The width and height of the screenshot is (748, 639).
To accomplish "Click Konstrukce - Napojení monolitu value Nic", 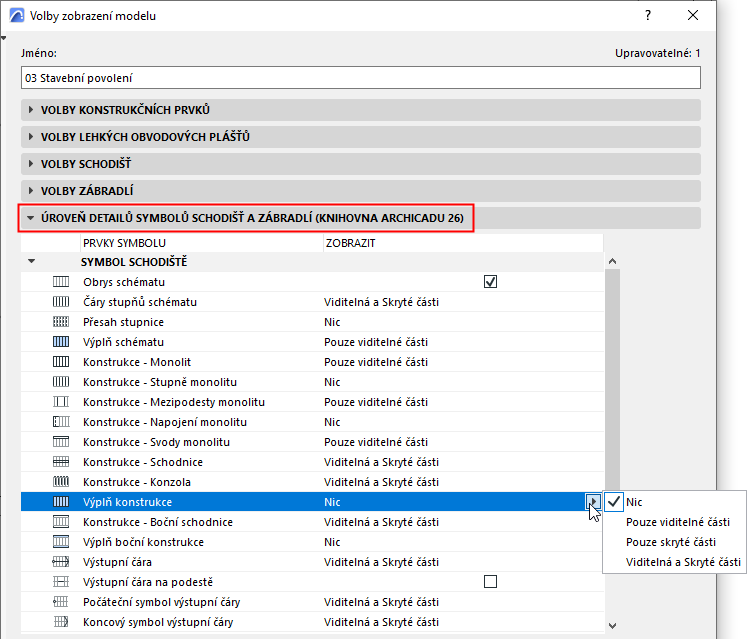I will point(332,422).
